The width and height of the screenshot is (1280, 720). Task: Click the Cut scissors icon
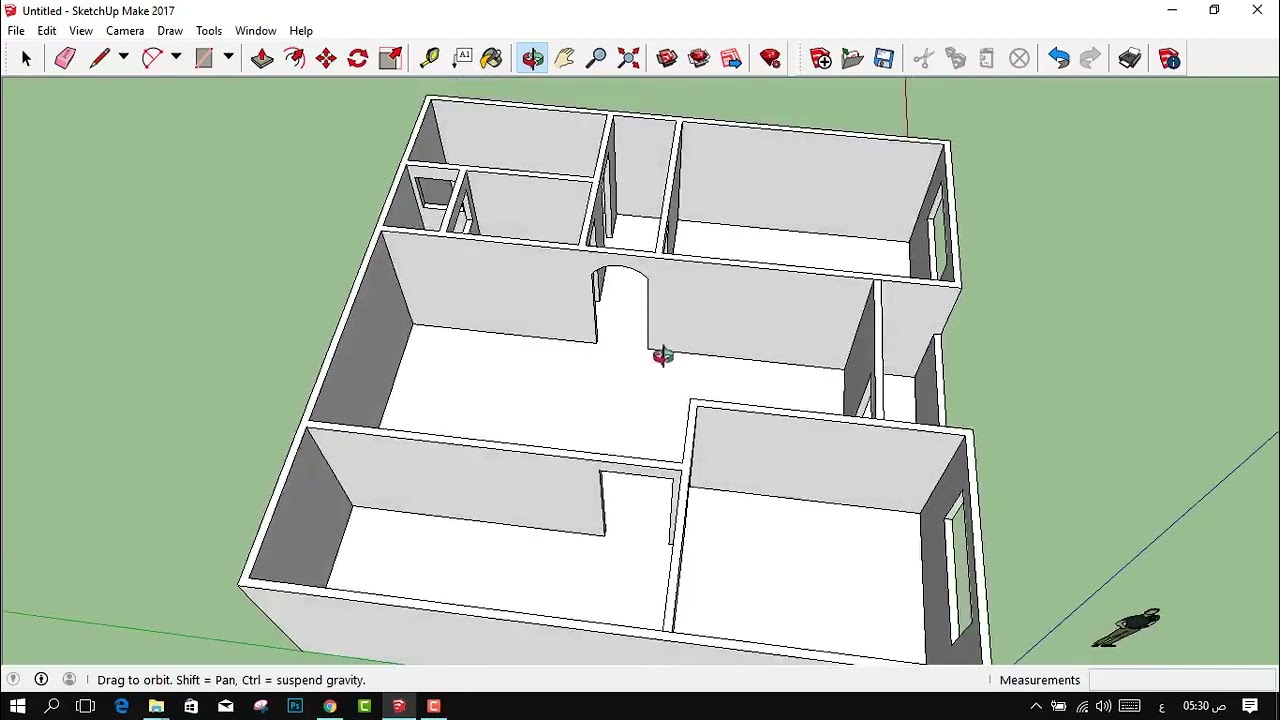(x=923, y=59)
